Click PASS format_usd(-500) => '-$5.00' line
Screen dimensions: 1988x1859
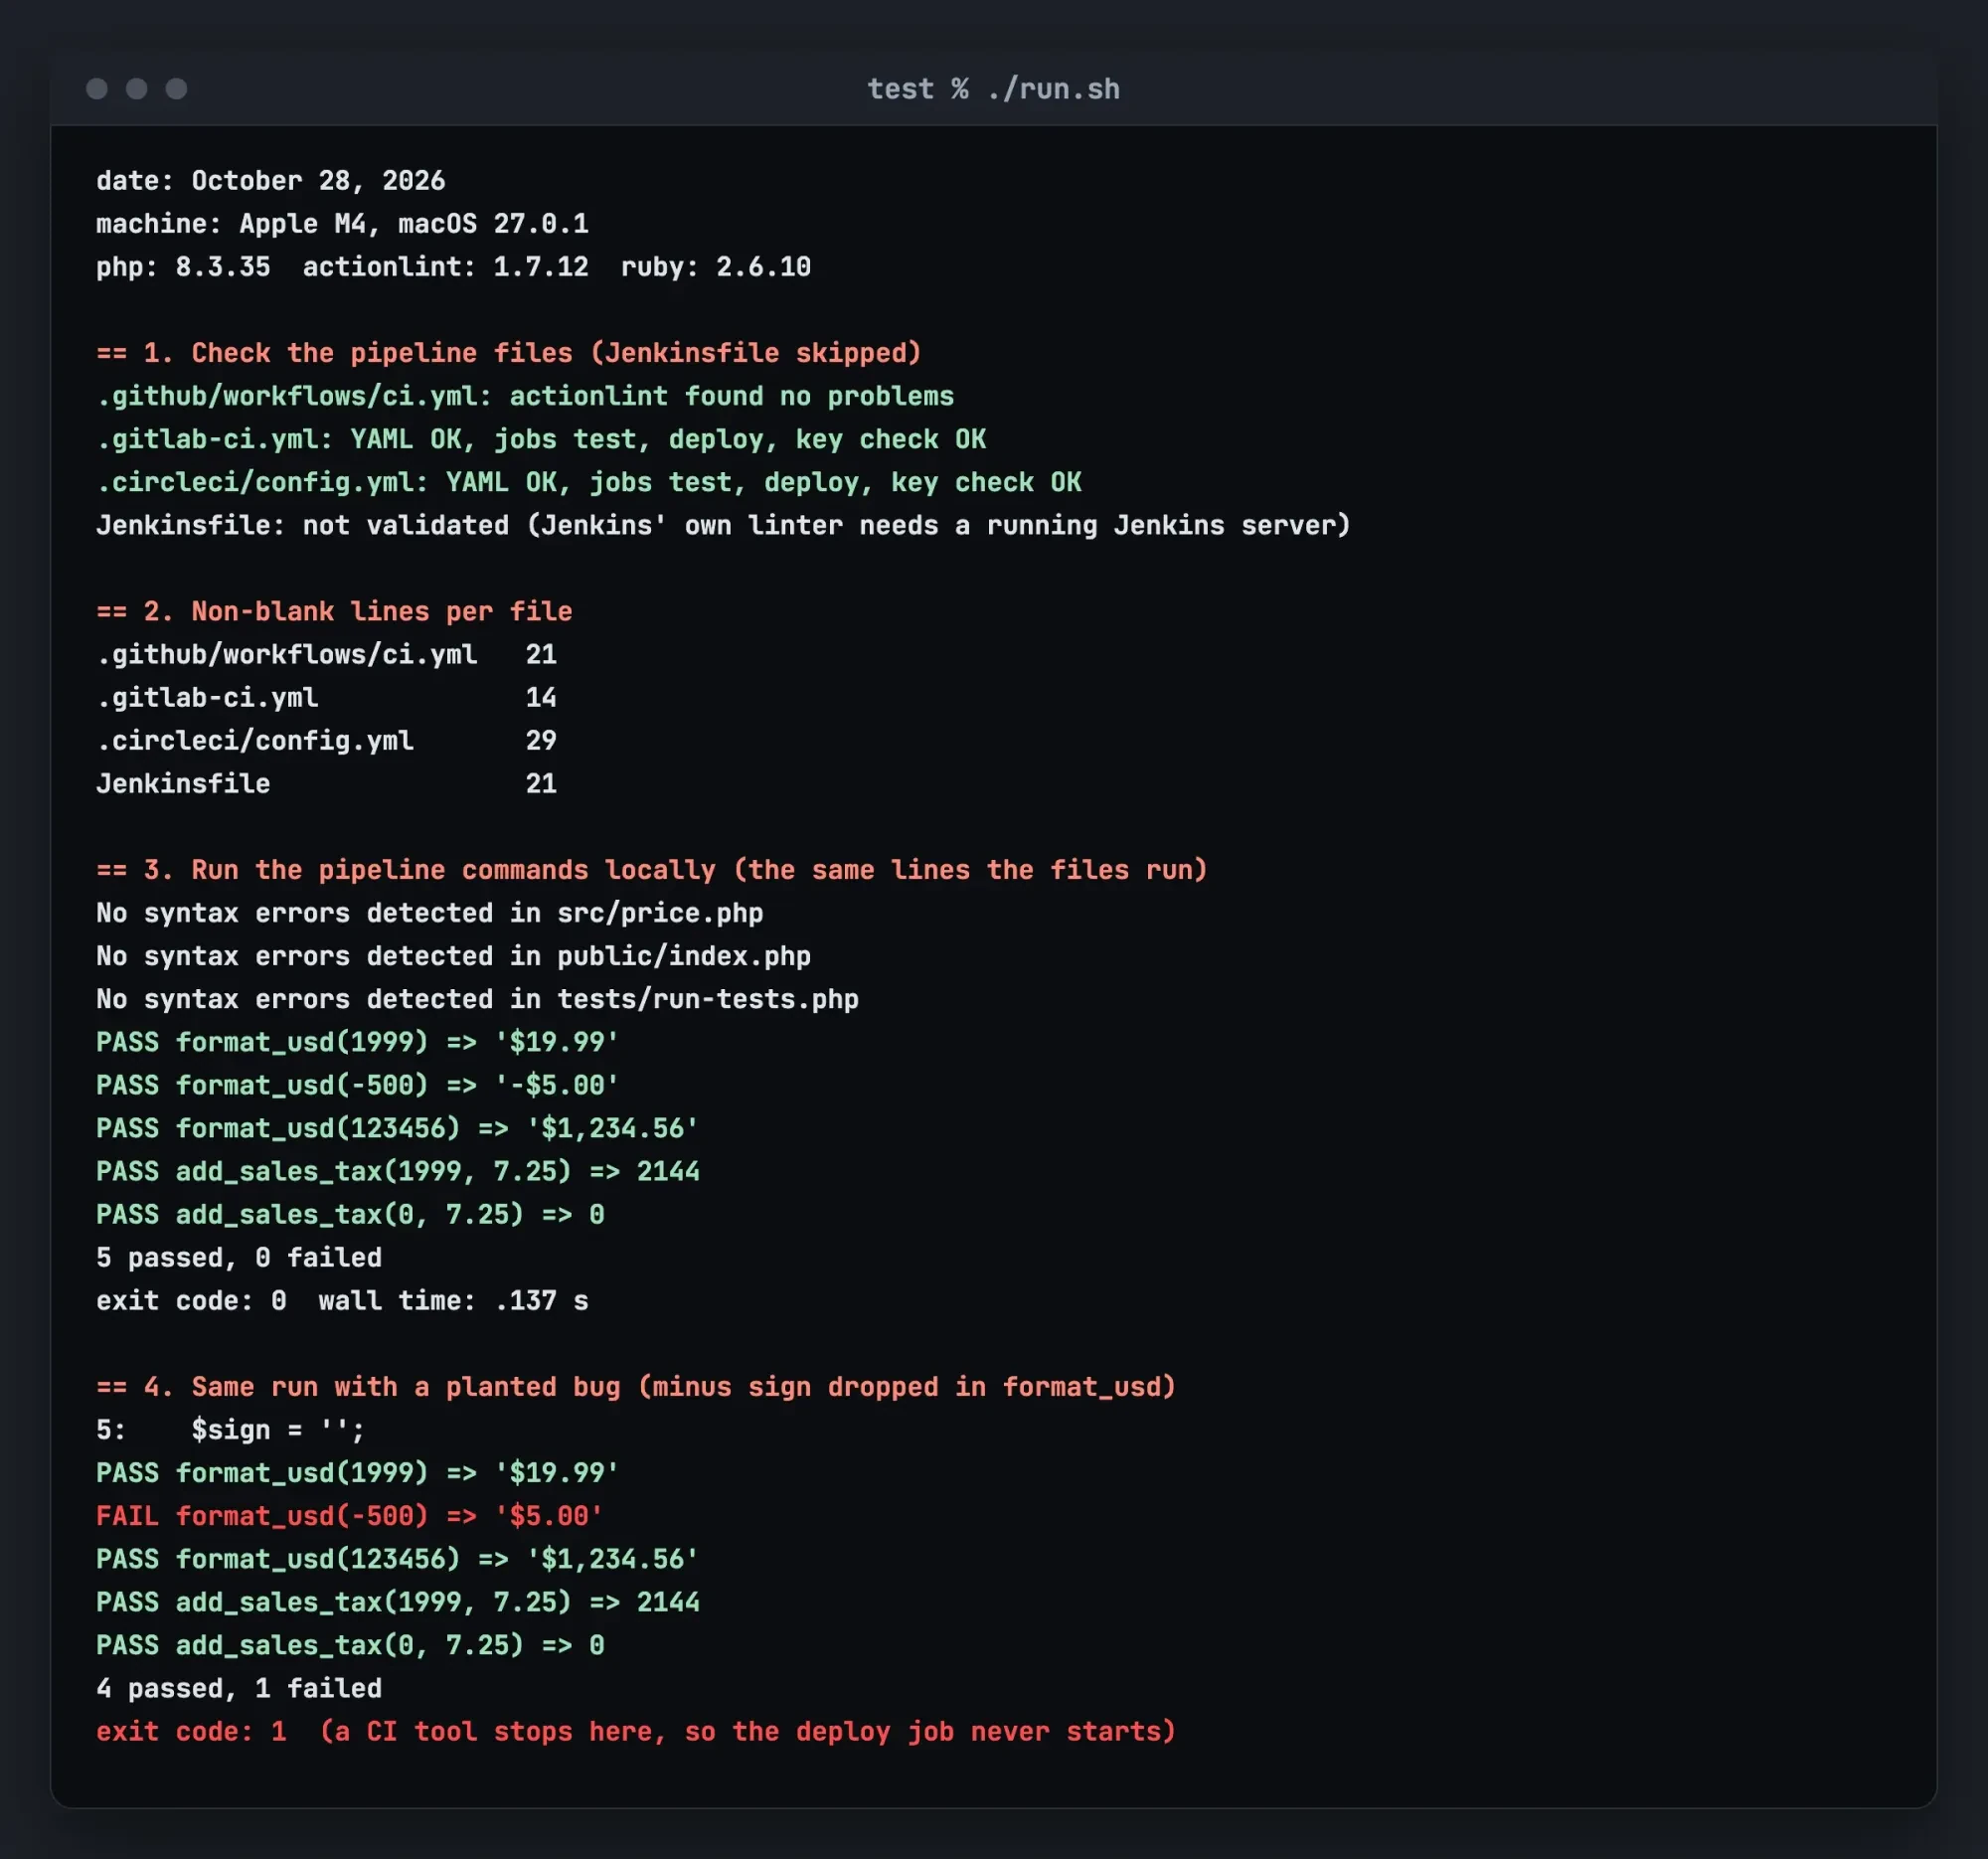point(358,1085)
